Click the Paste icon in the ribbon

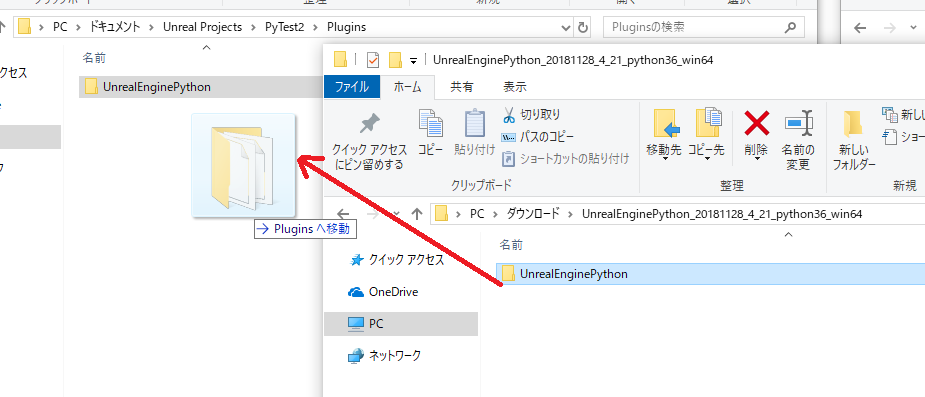475,124
